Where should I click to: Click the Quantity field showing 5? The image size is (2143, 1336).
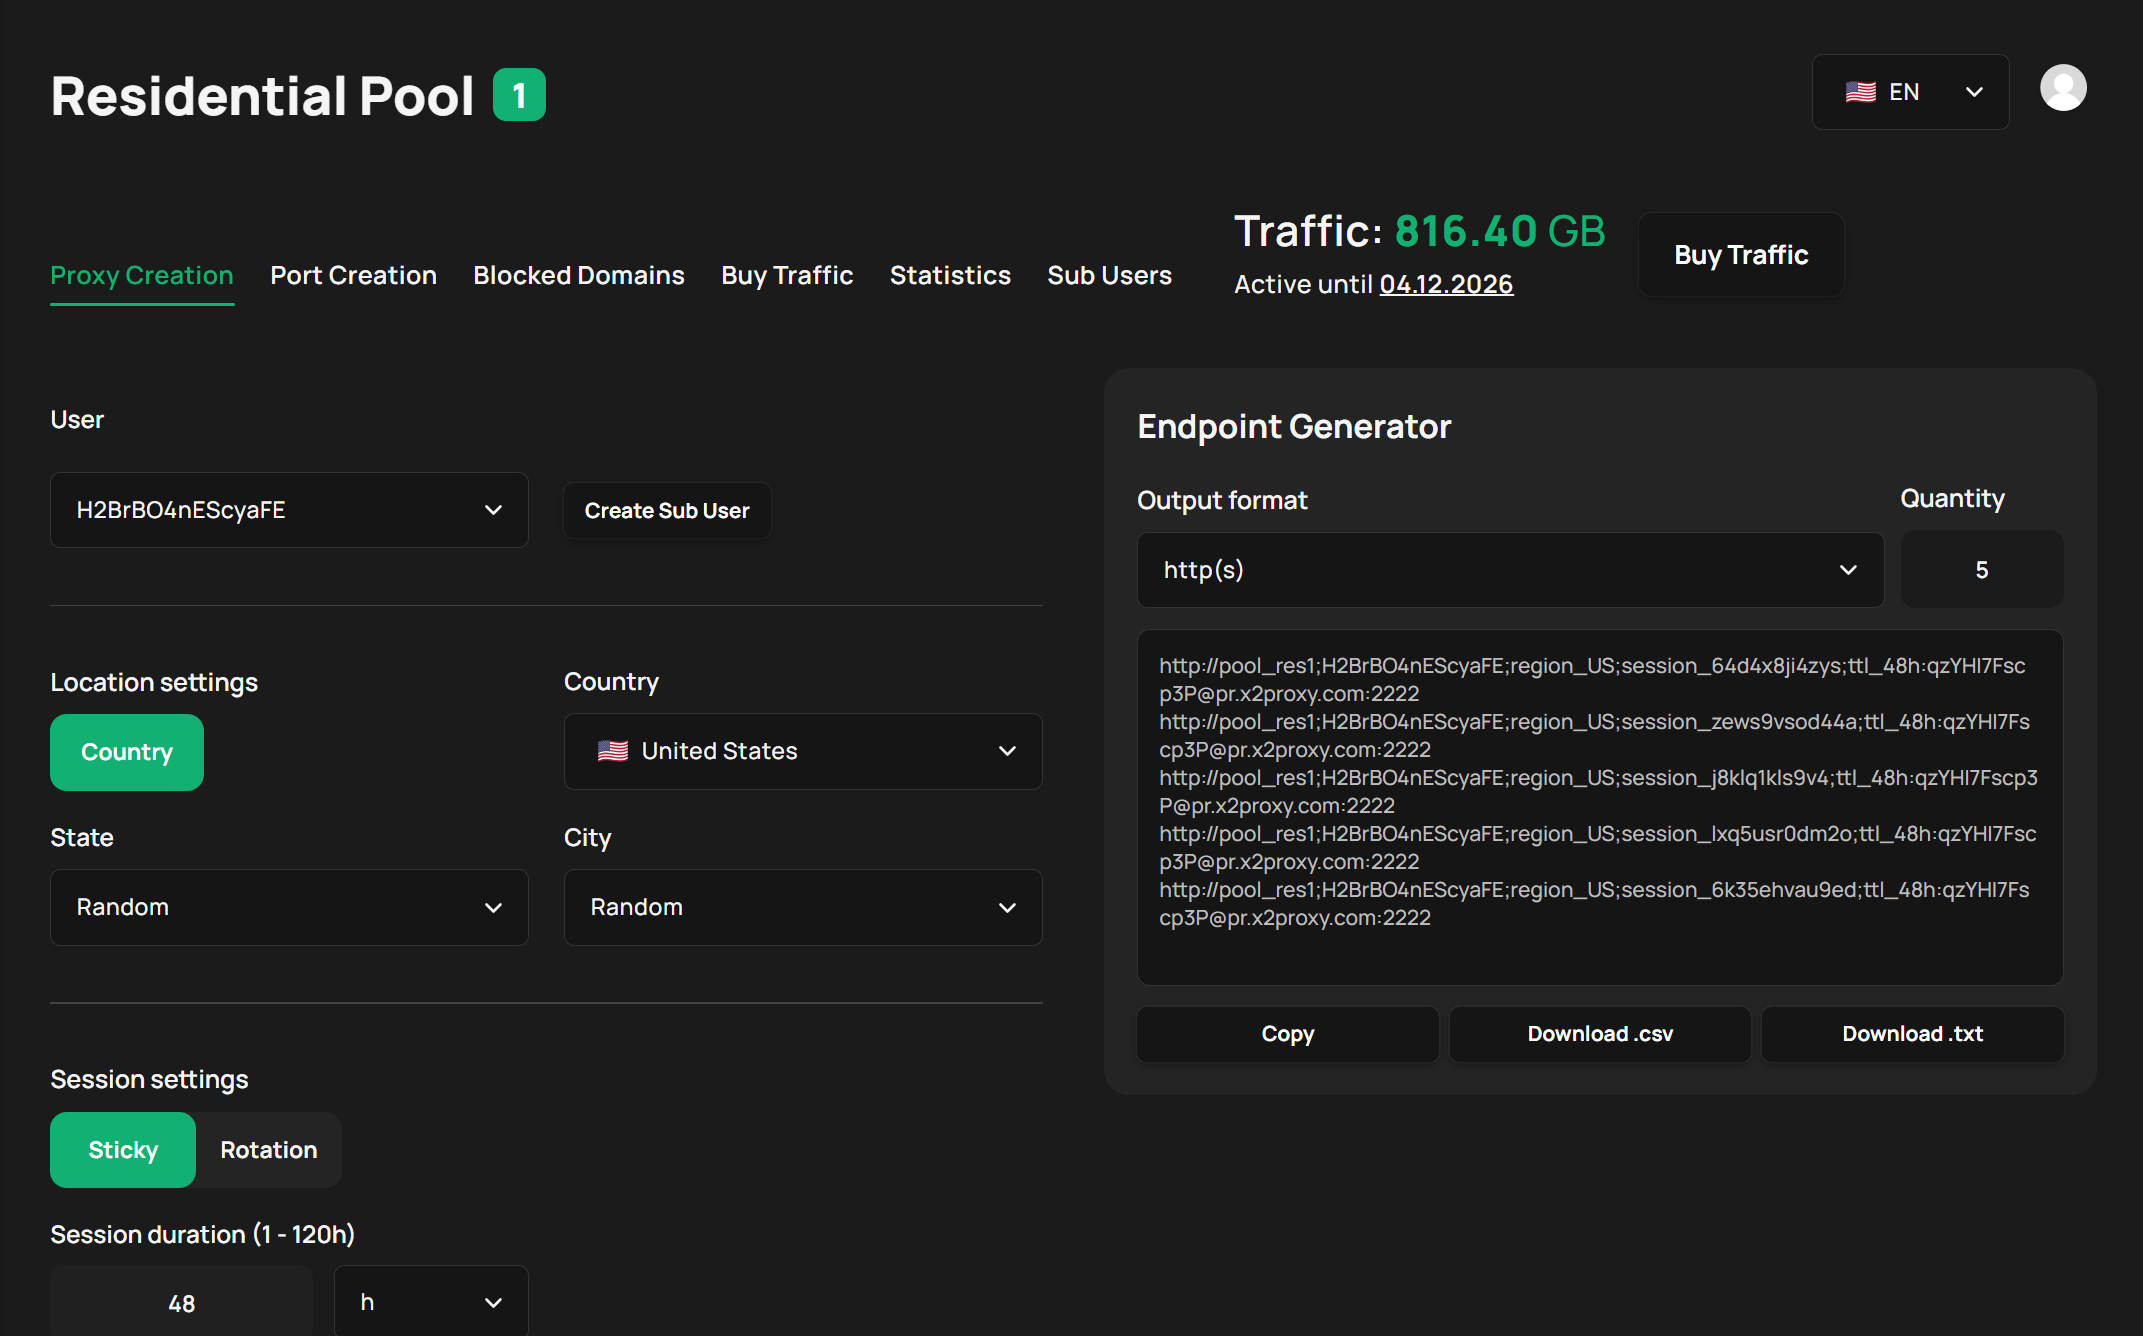point(1981,570)
